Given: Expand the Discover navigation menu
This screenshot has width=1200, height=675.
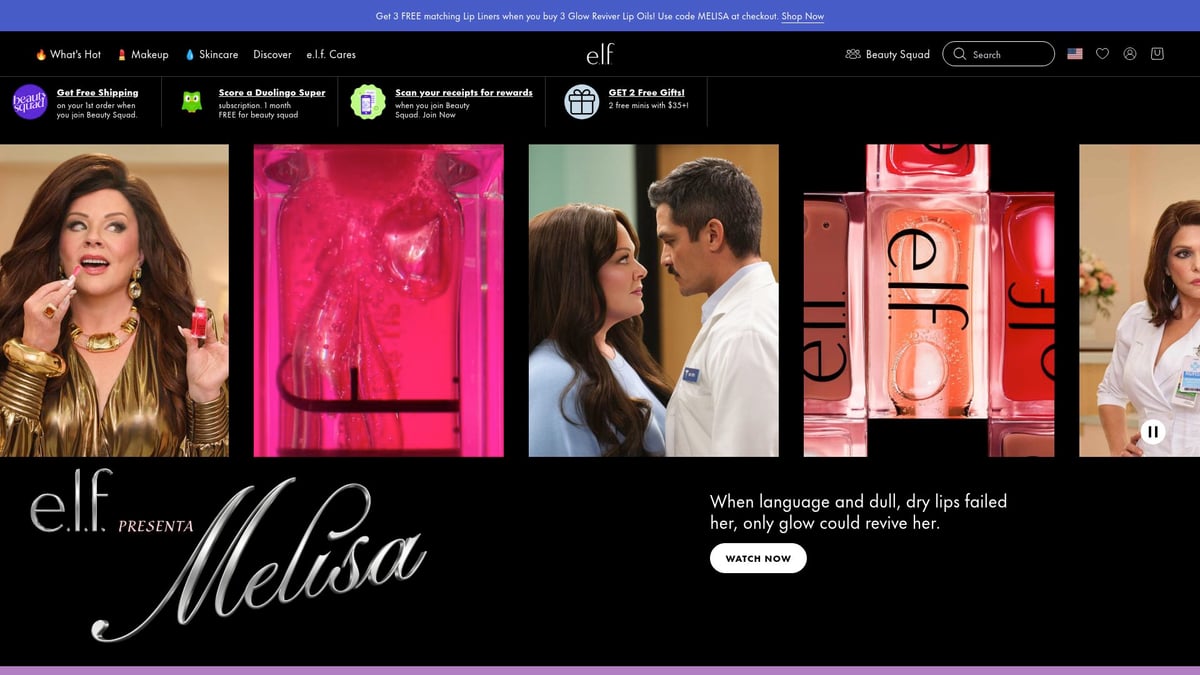Looking at the screenshot, I should pyautogui.click(x=272, y=55).
